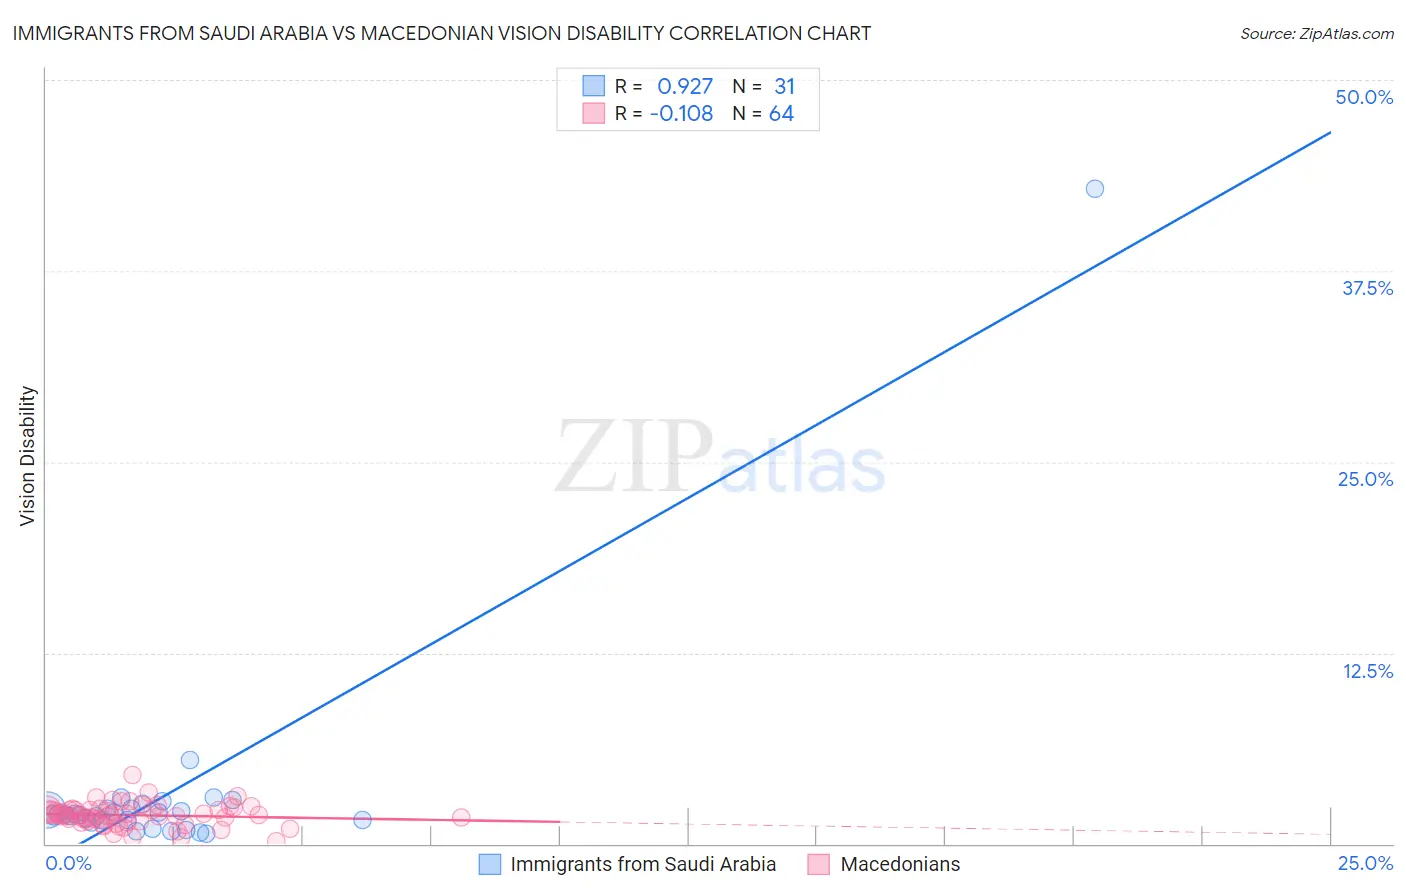Click the R = 0.927 correlation value

(664, 86)
